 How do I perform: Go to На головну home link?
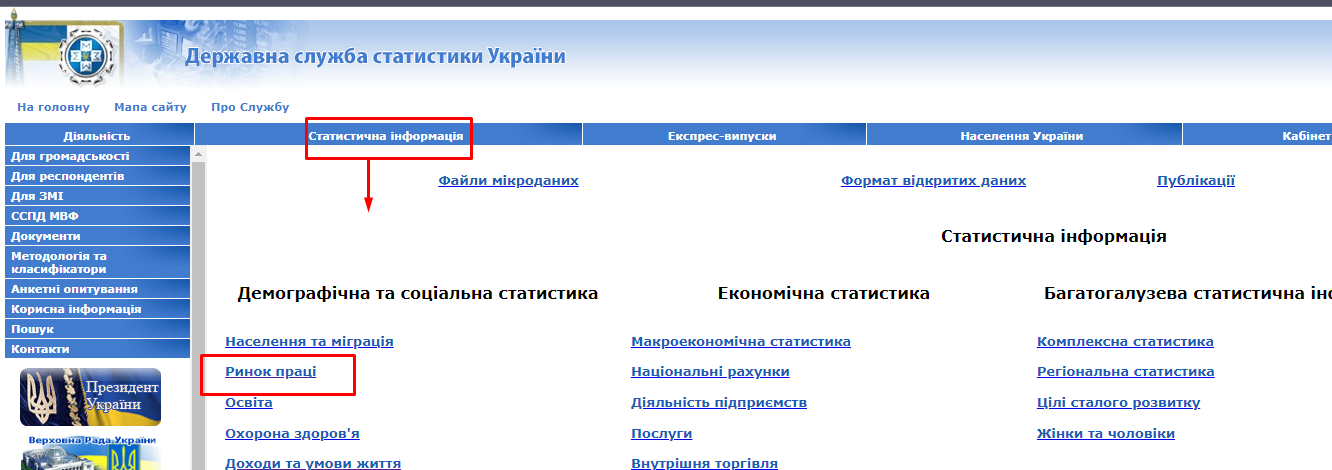(x=53, y=107)
